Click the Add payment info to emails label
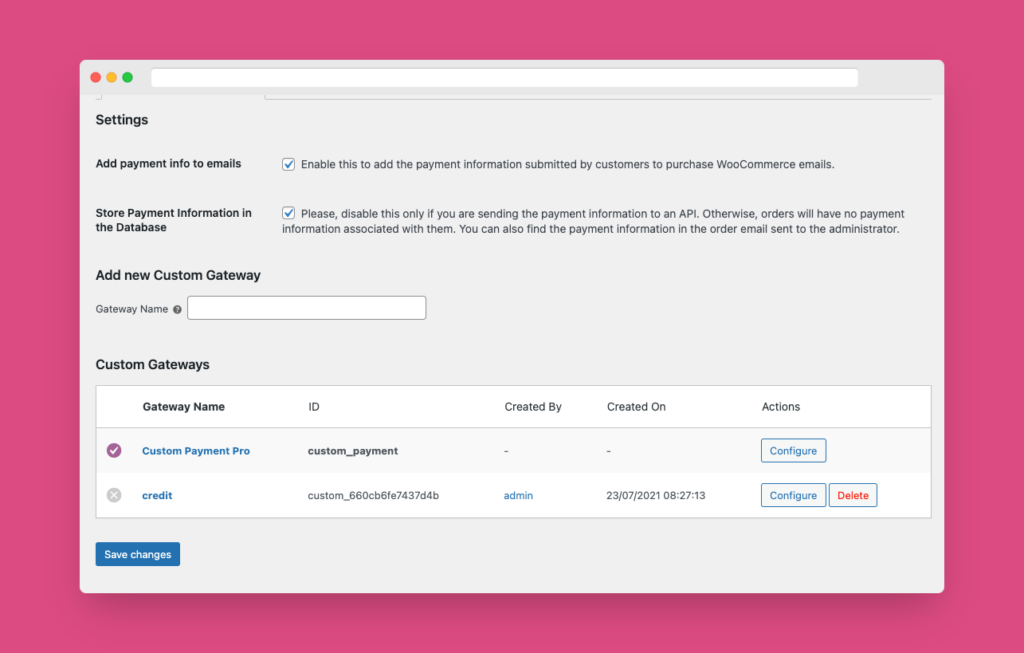The image size is (1024, 653). (x=168, y=163)
